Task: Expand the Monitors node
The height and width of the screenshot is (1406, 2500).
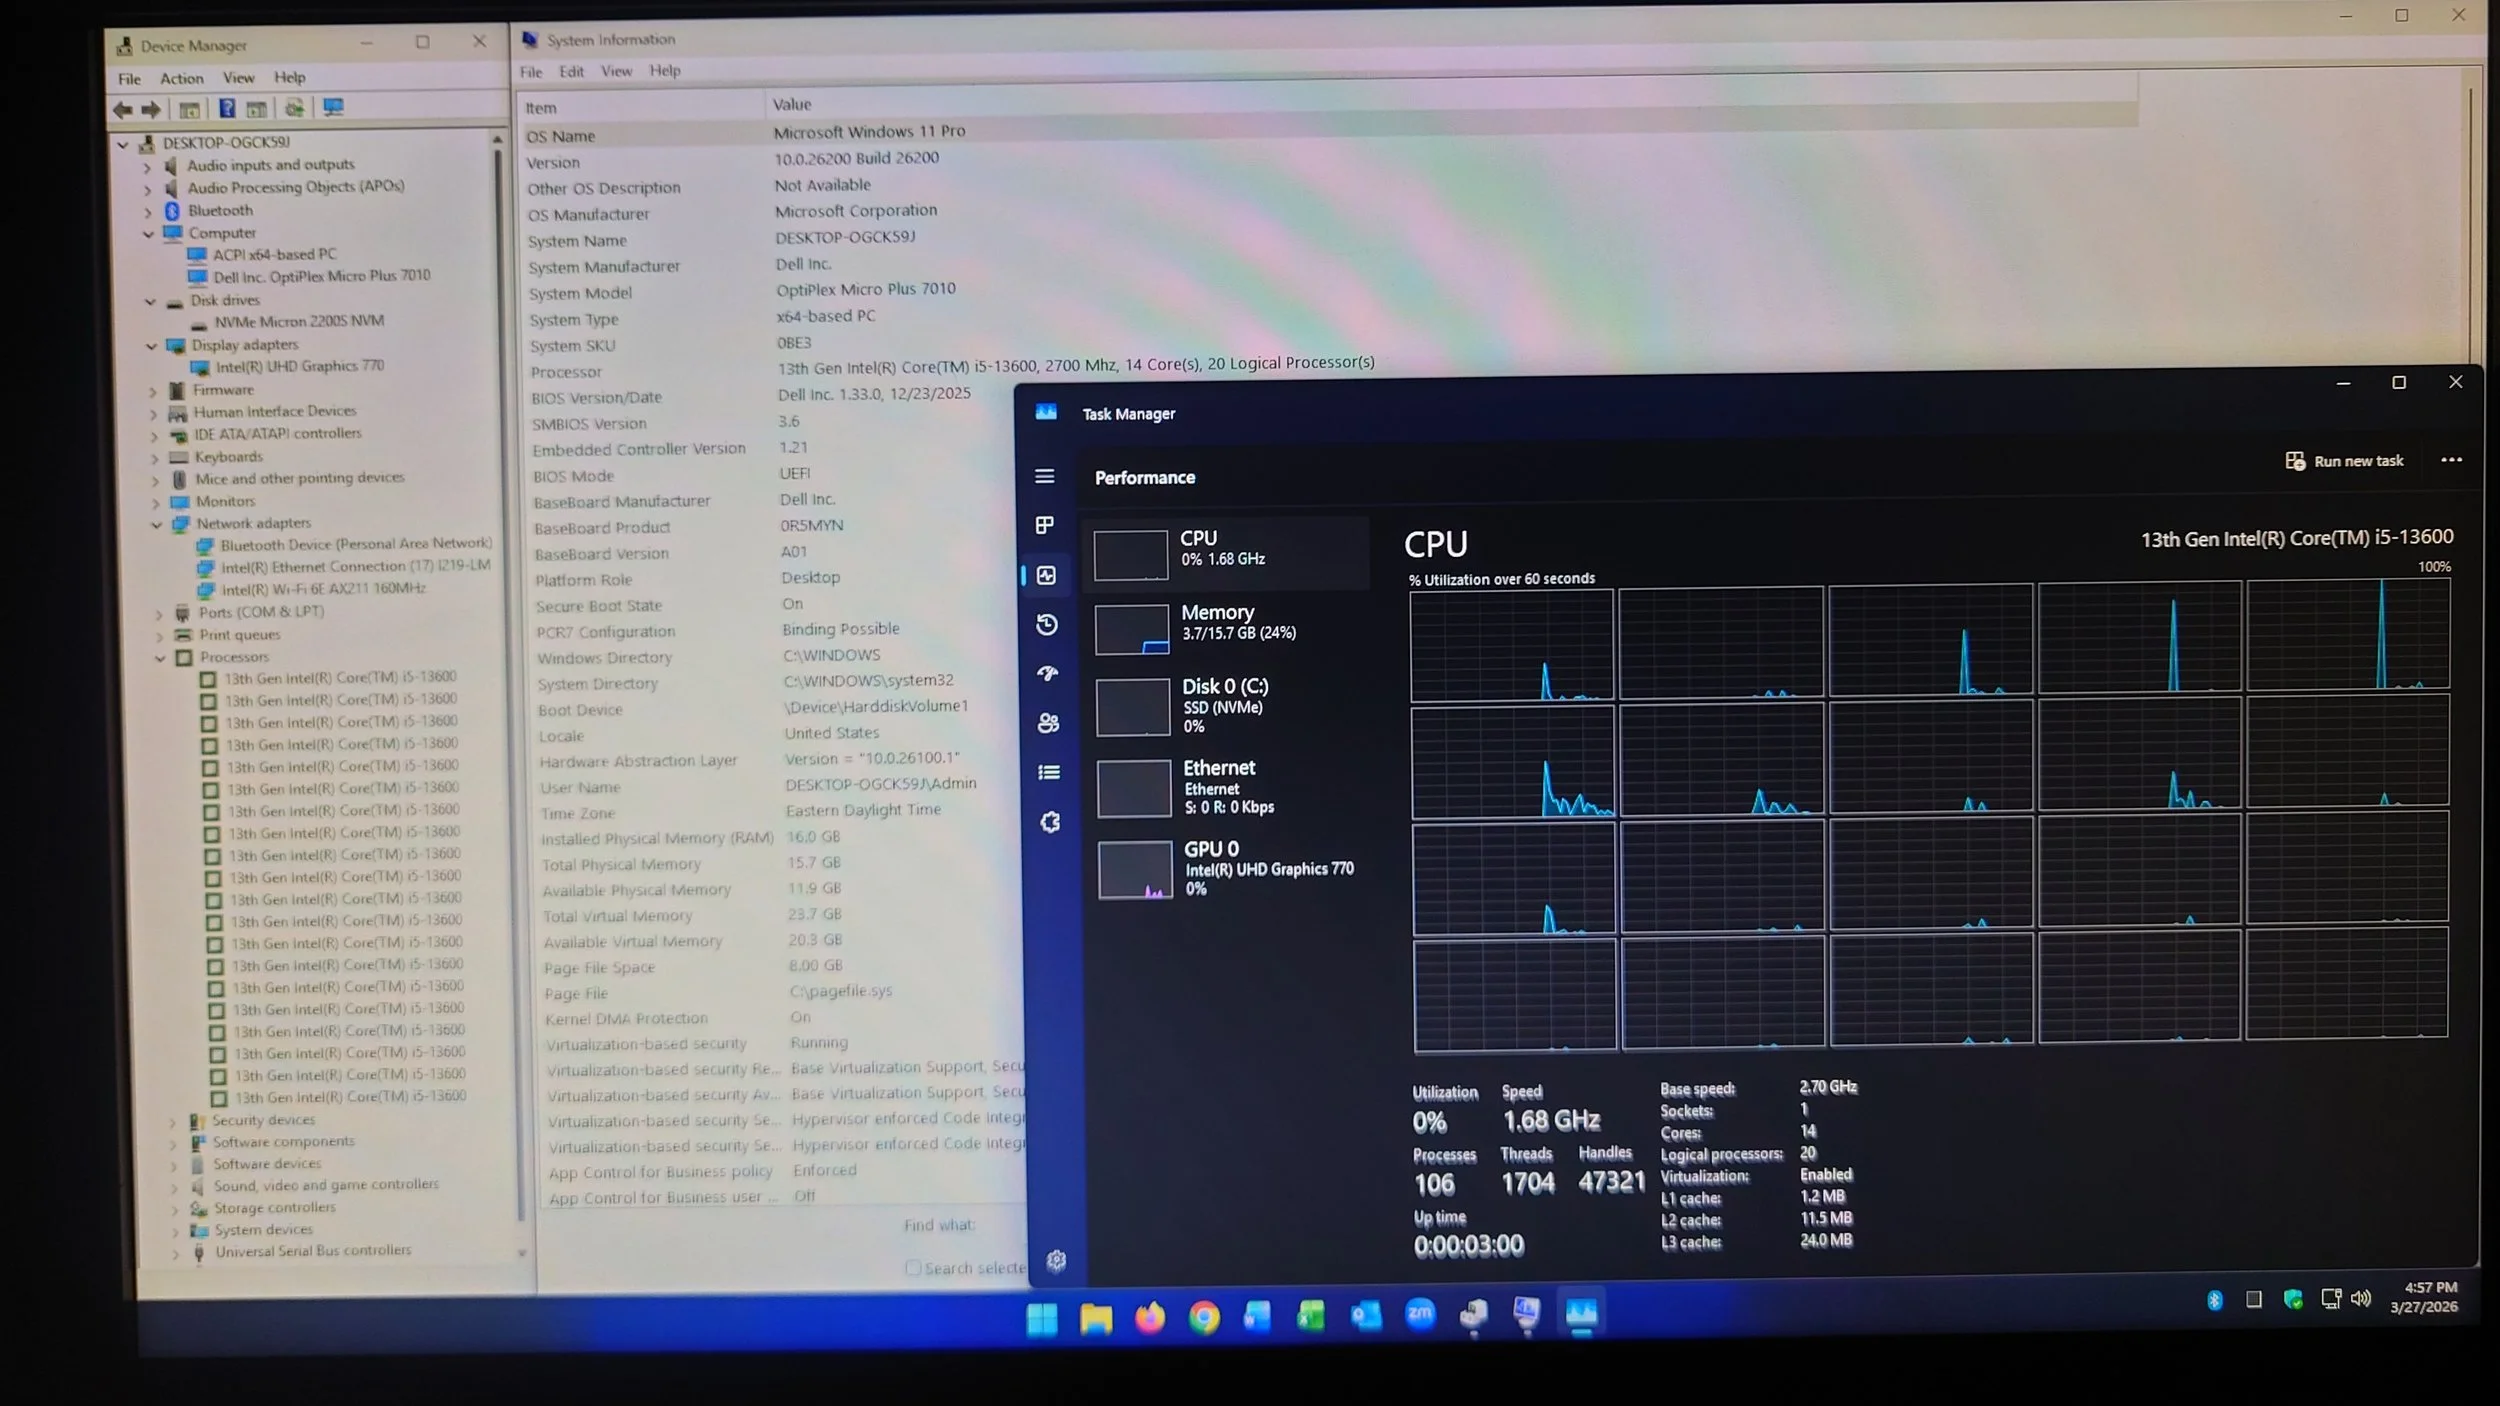Action: [x=156, y=502]
